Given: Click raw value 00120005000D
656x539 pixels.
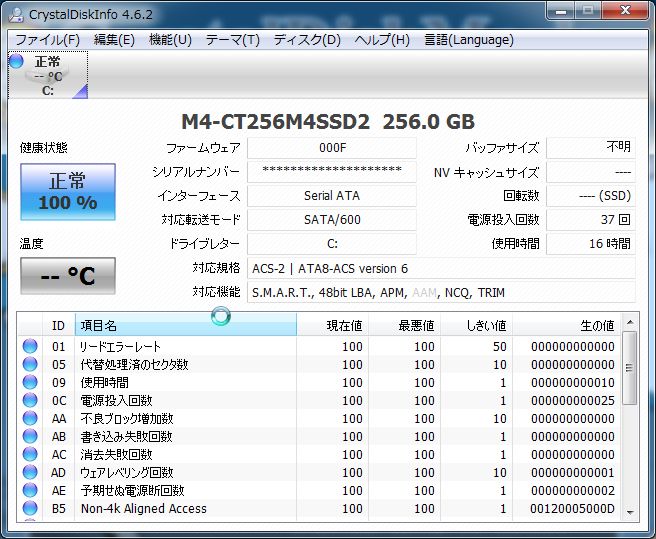Looking at the screenshot, I should click(572, 508).
